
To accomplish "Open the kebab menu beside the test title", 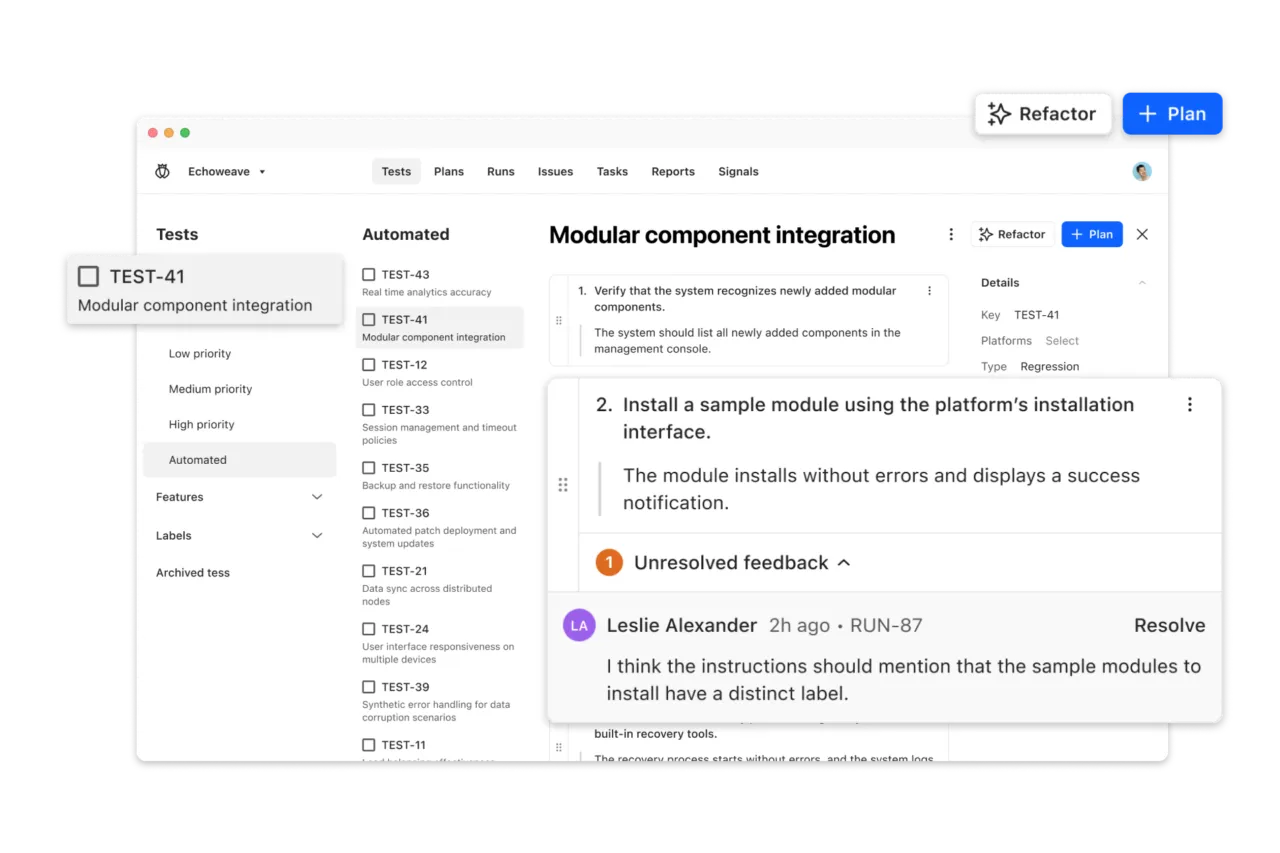I will (951, 233).
